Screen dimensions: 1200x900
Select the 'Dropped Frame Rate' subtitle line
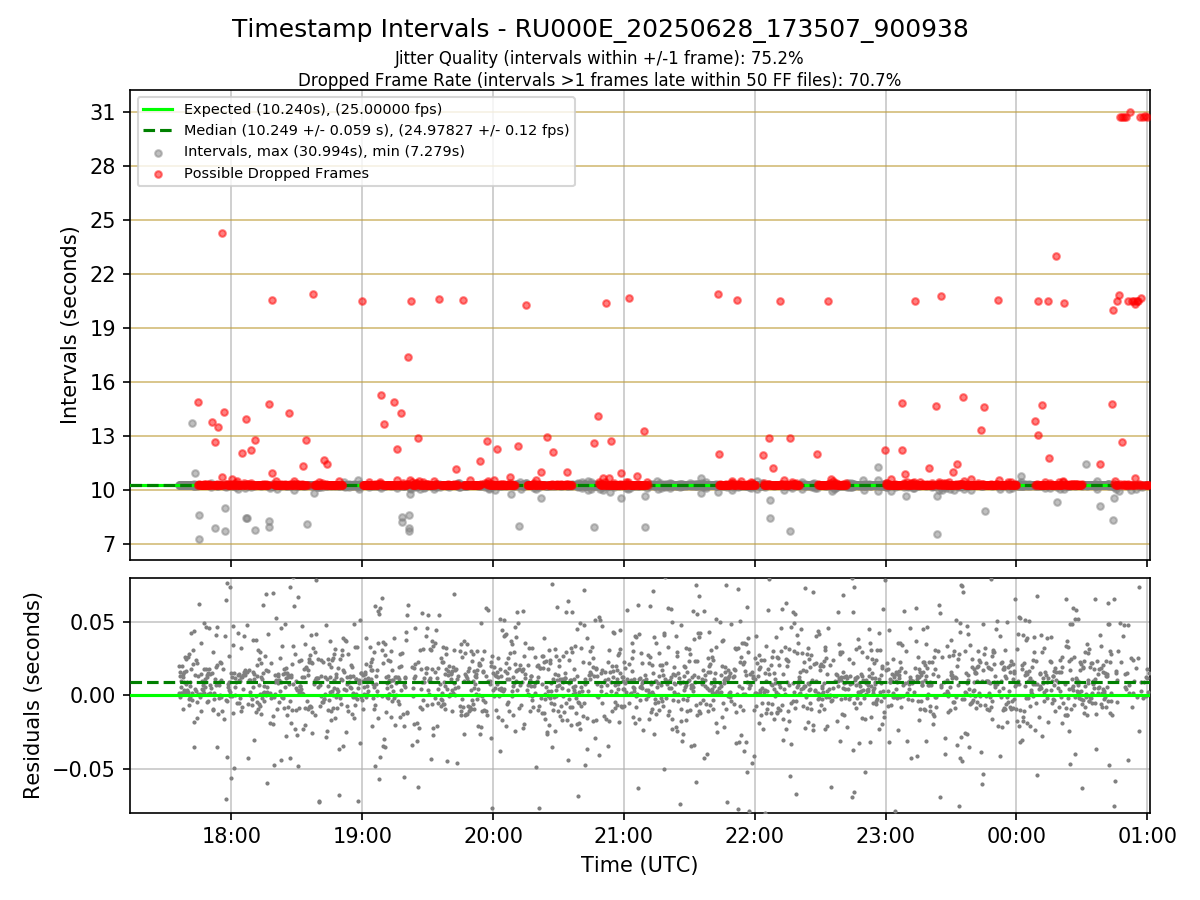[600, 80]
